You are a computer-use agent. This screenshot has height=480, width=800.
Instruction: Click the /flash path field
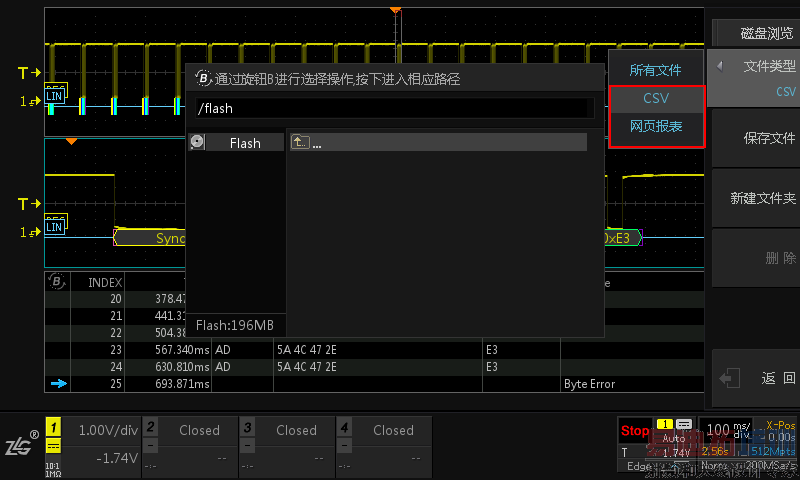[x=395, y=108]
